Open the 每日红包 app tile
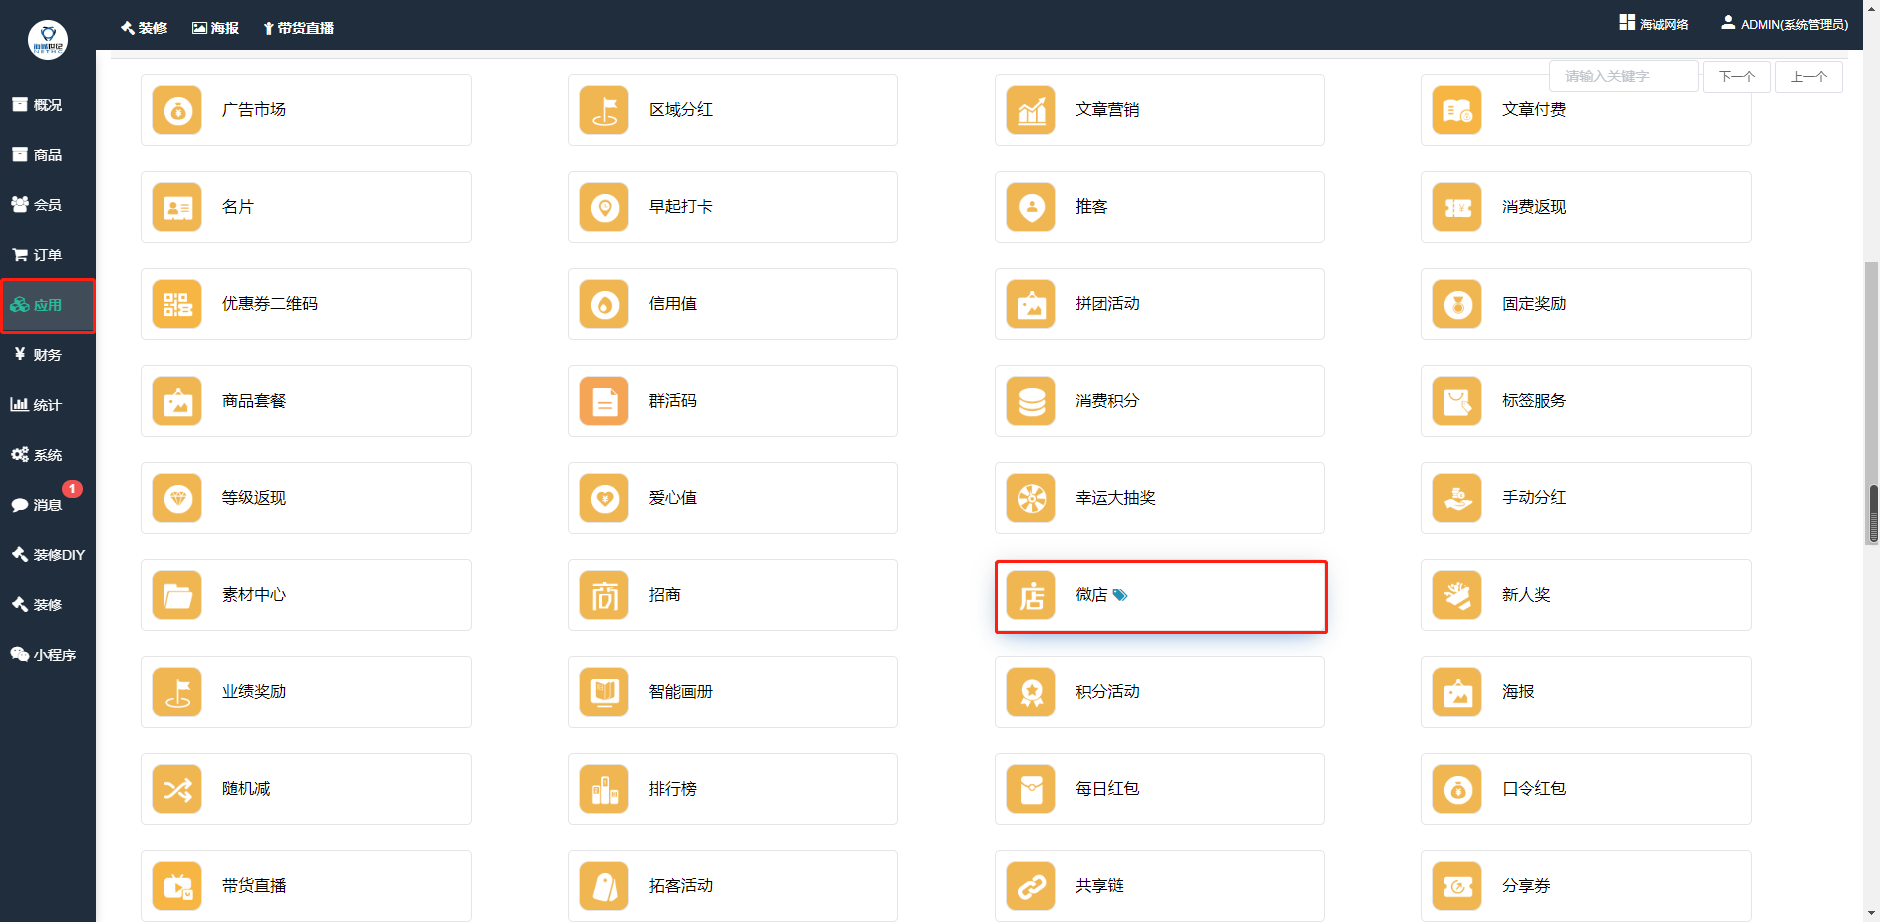This screenshot has width=1880, height=922. tap(1160, 789)
